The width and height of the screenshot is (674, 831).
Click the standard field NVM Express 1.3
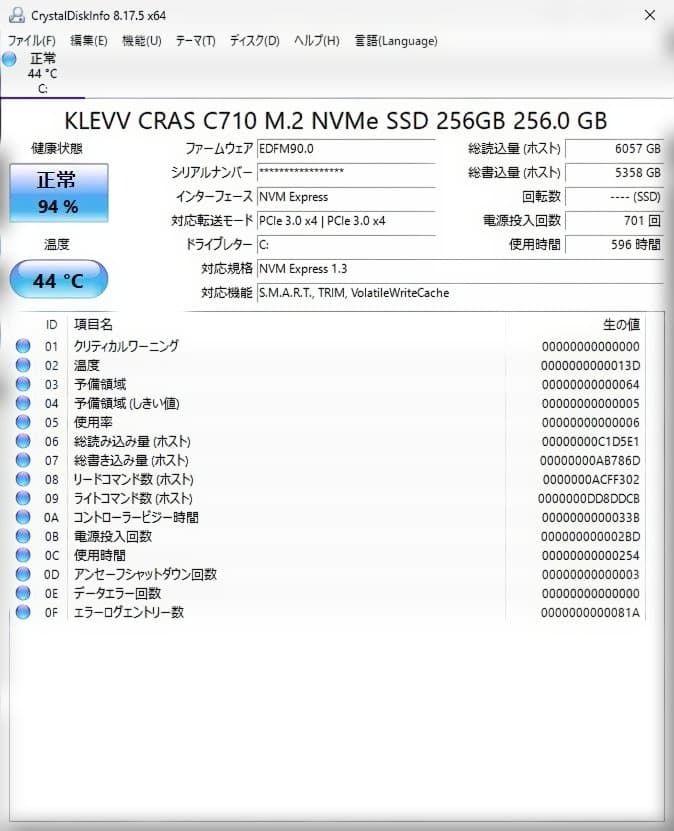tap(460, 269)
